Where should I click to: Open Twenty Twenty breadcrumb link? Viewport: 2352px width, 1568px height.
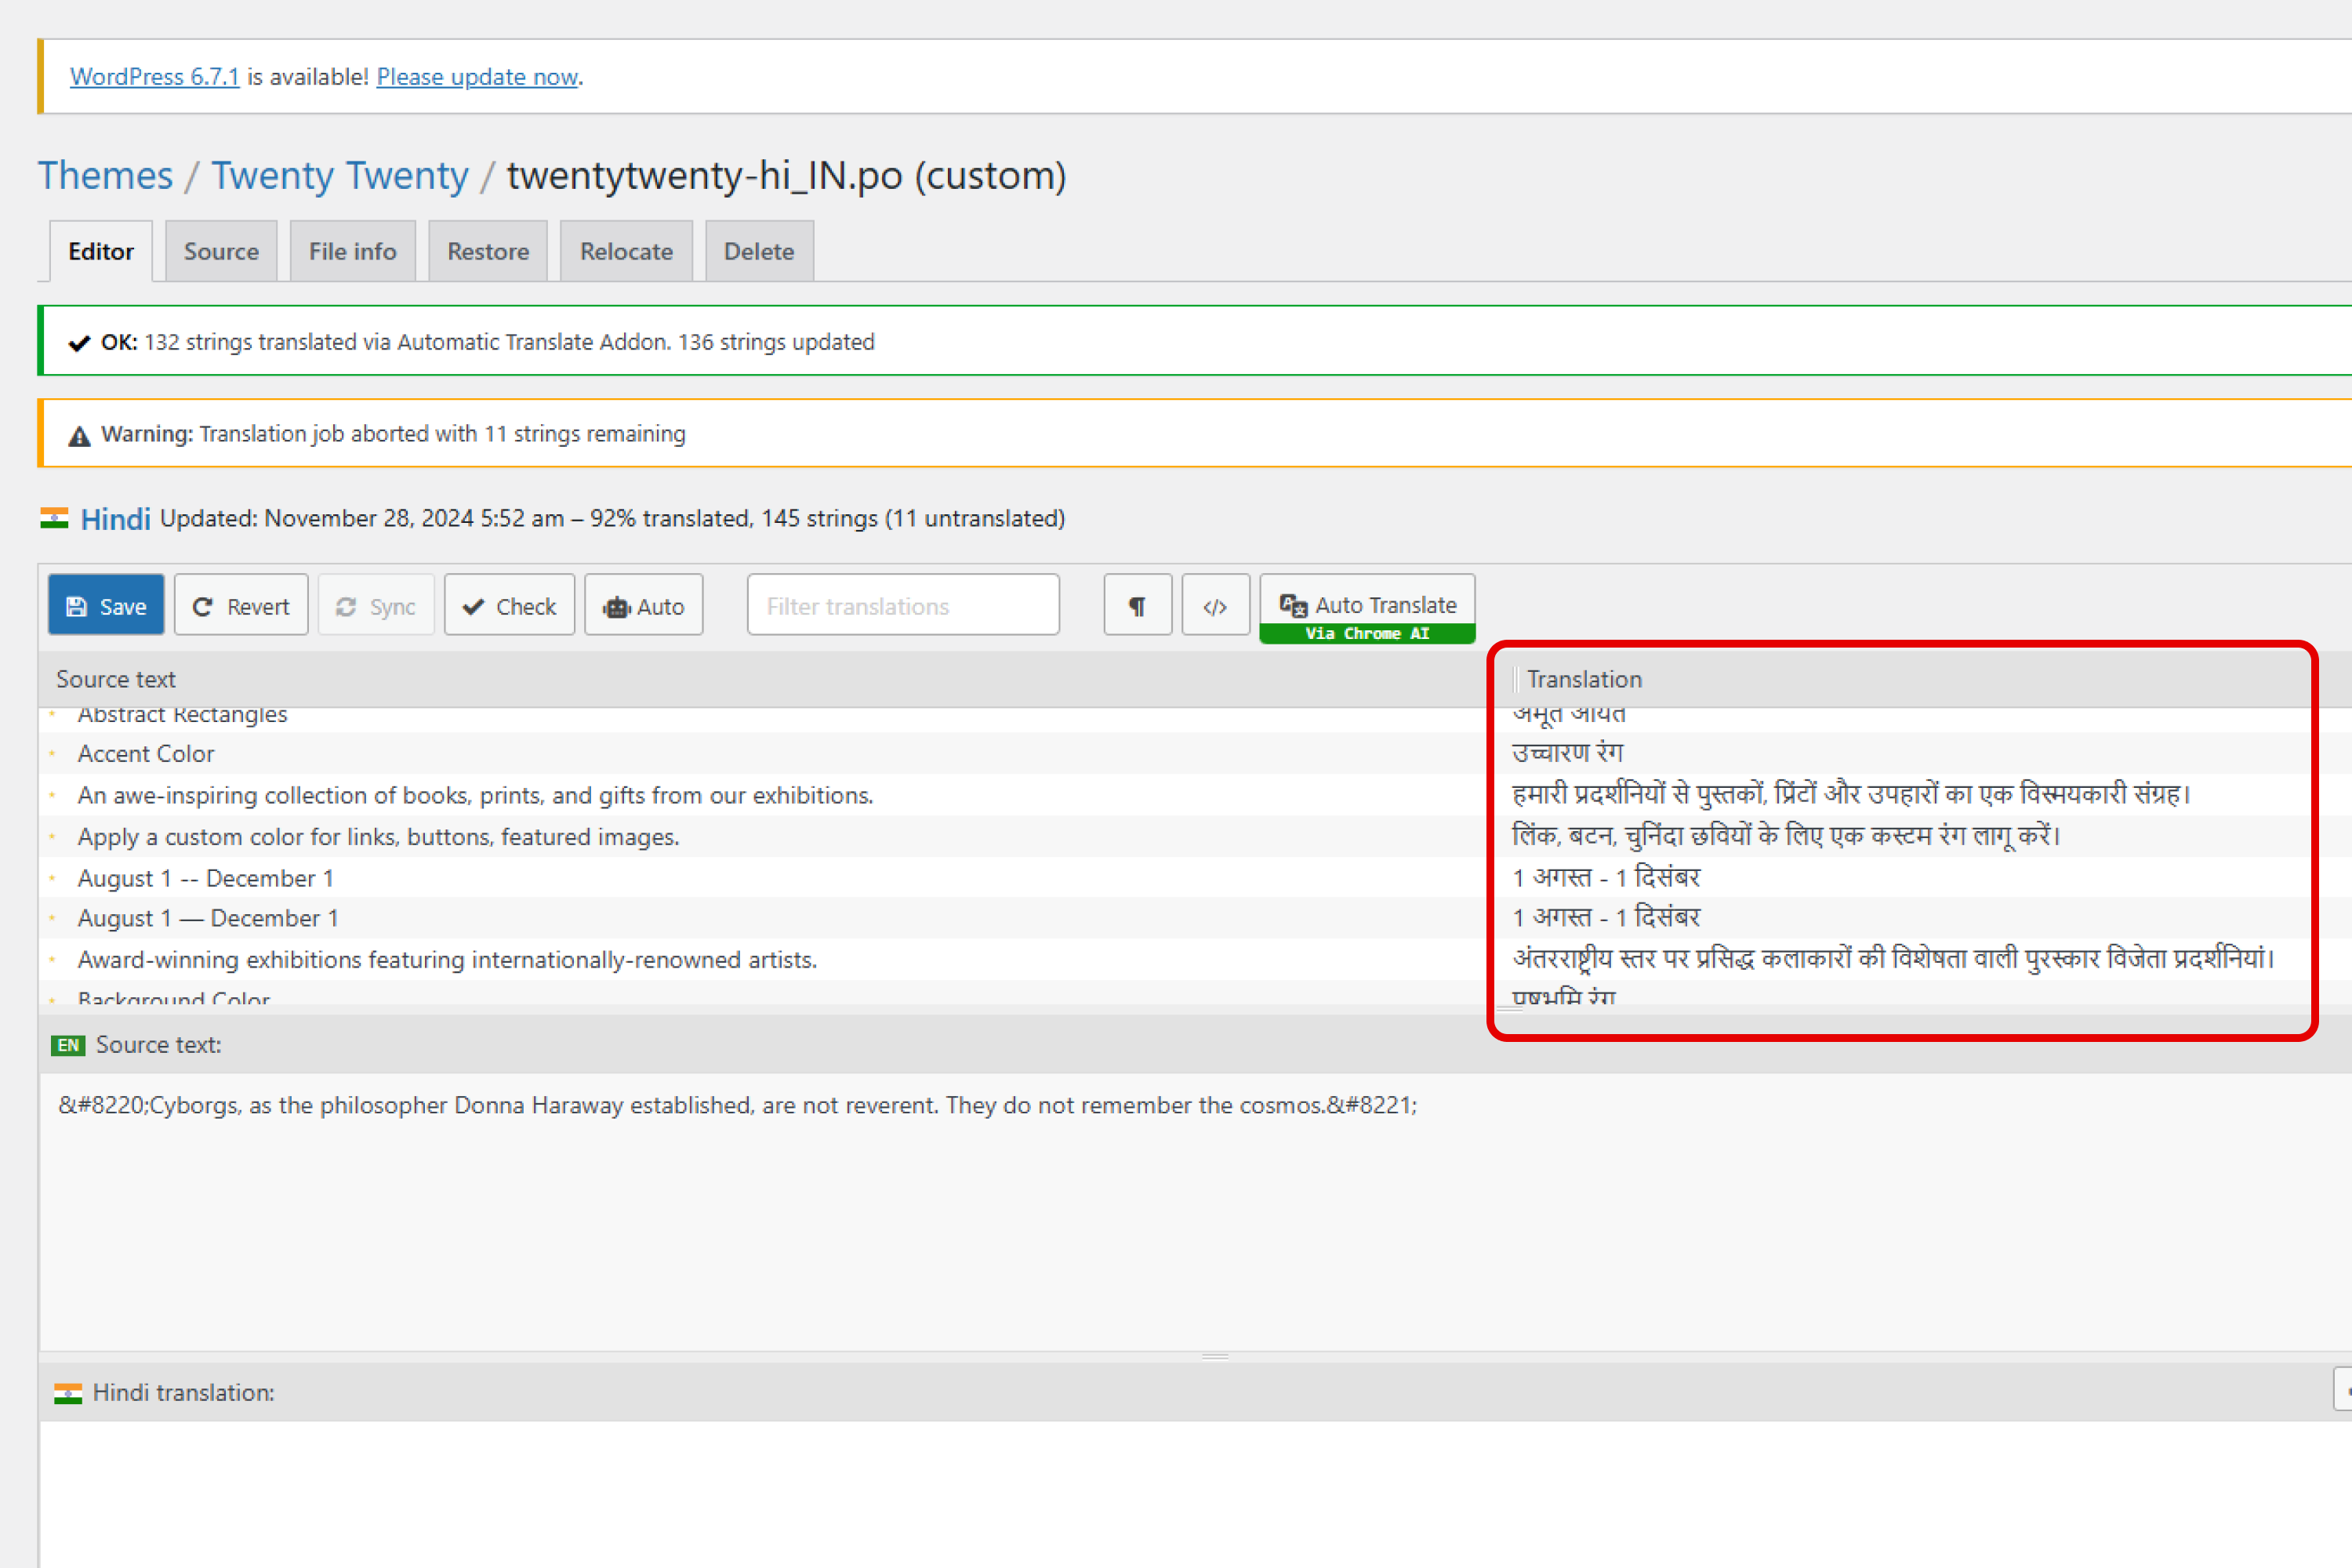(339, 176)
